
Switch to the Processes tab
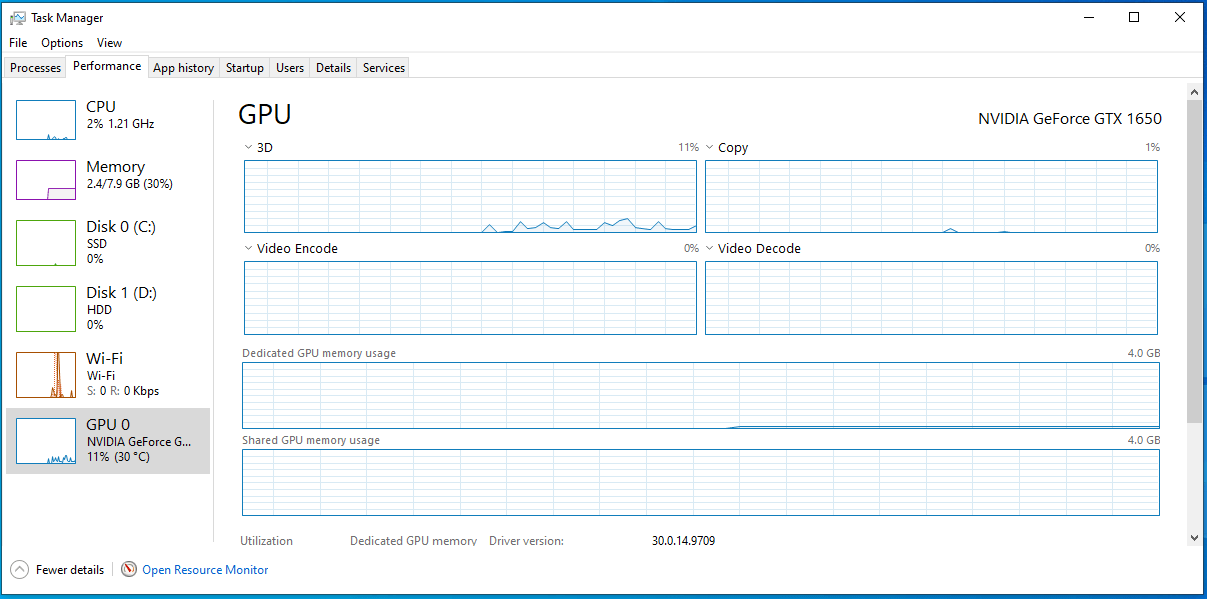36,68
